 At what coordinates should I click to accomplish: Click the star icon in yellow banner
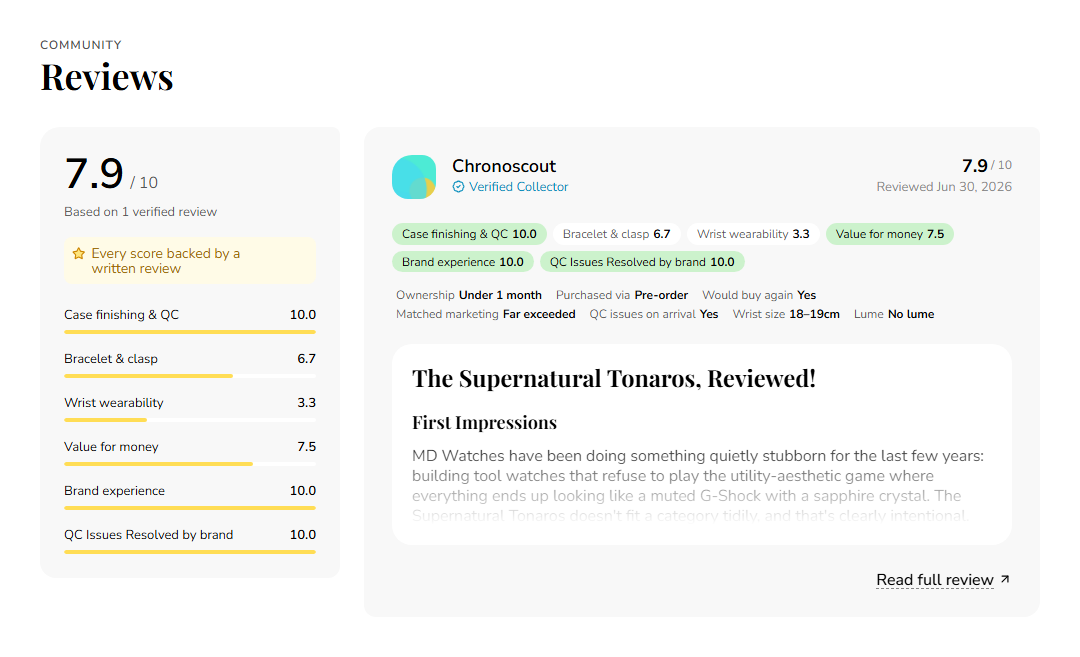pyautogui.click(x=79, y=253)
